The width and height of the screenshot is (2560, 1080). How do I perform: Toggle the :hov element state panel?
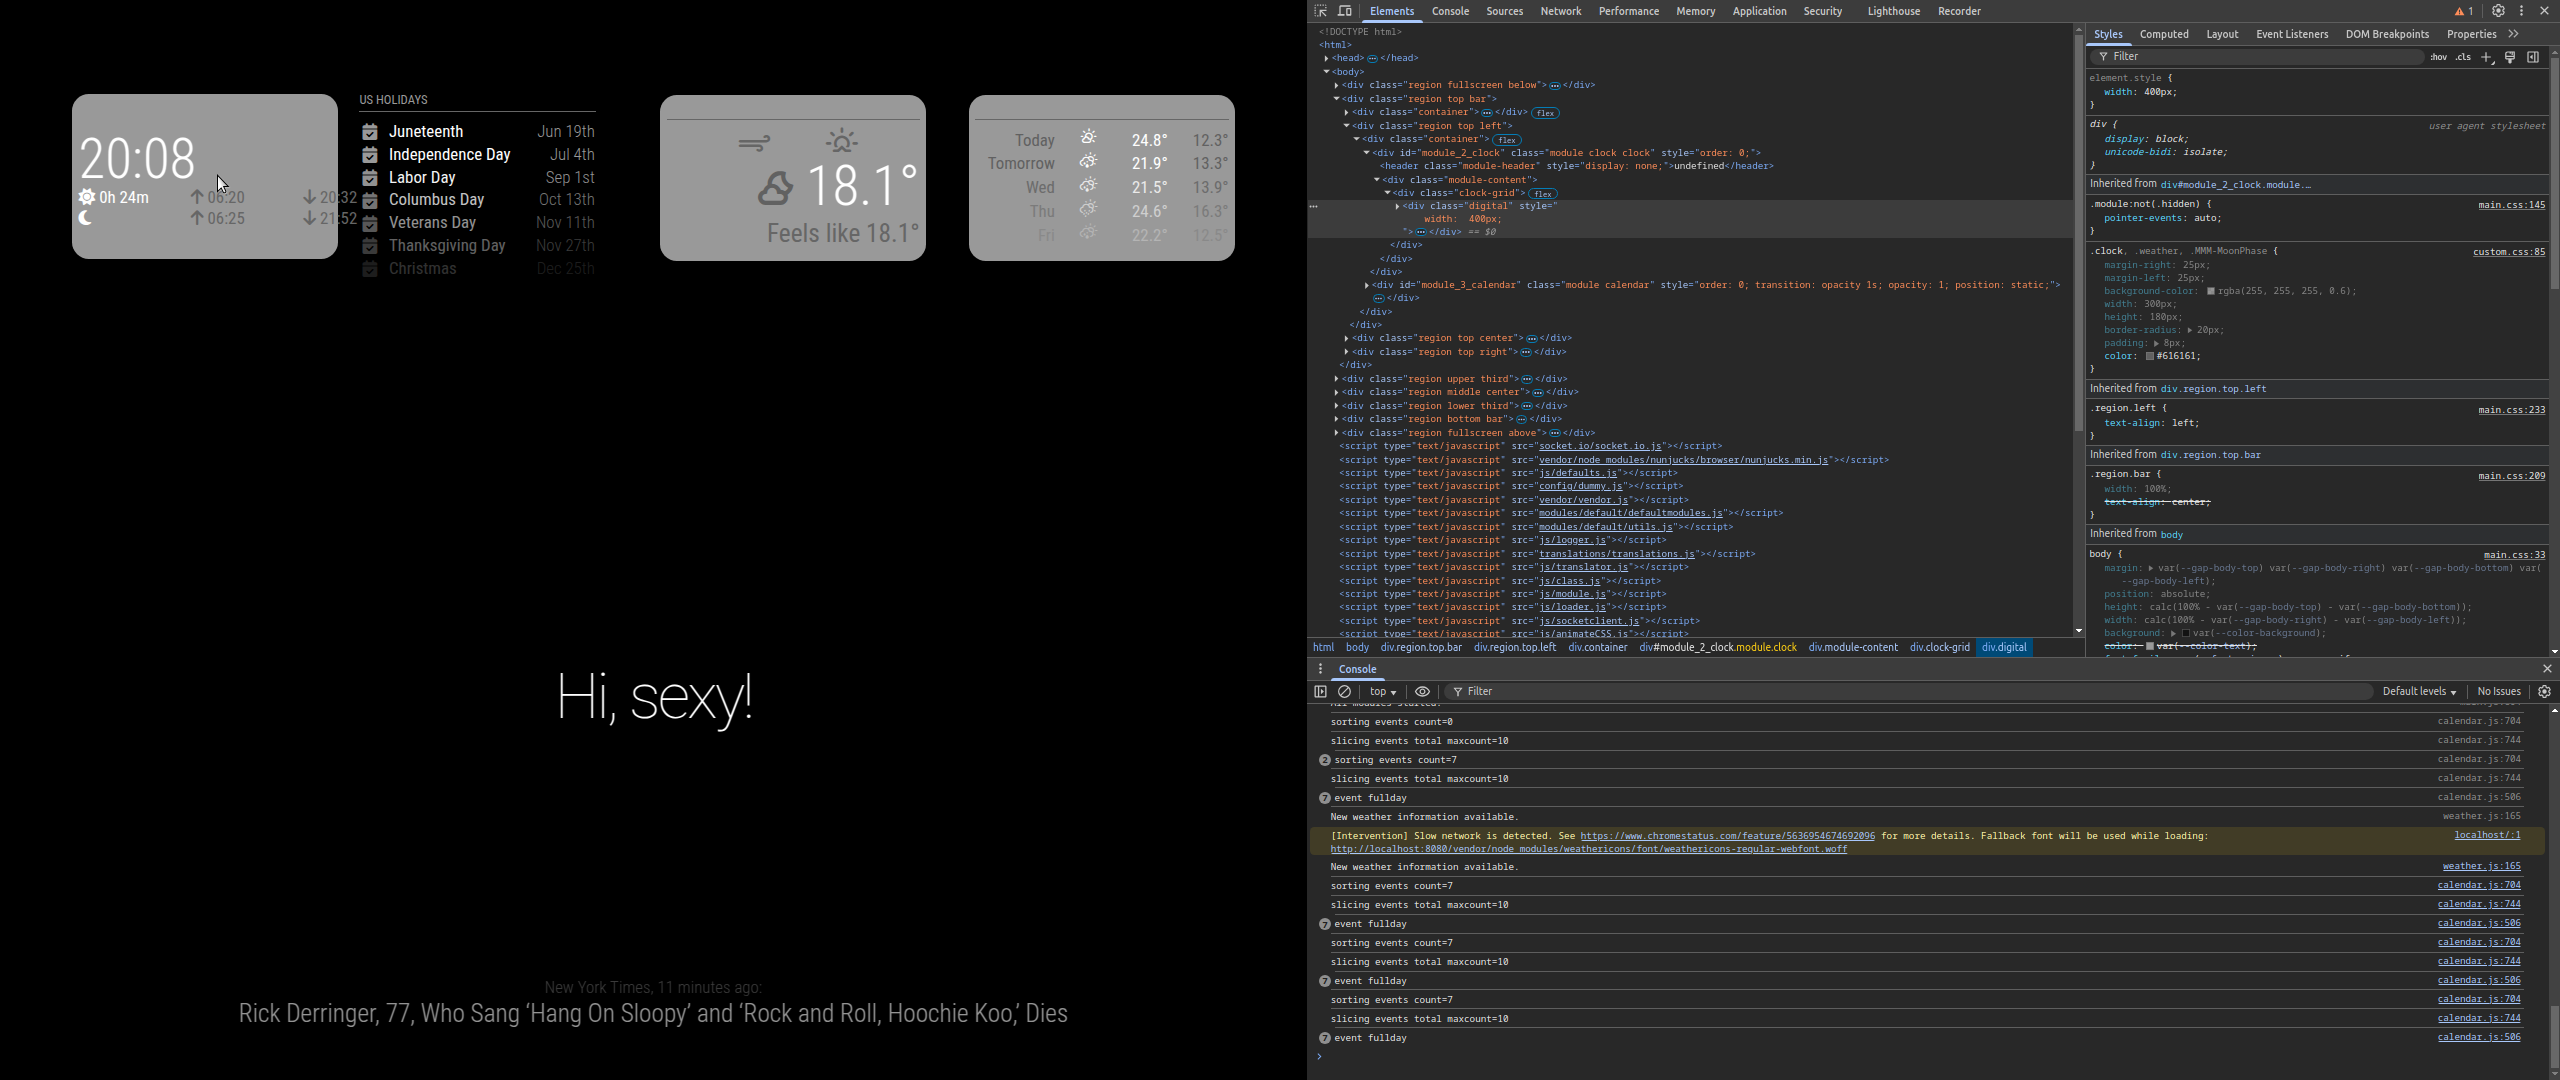(2439, 57)
